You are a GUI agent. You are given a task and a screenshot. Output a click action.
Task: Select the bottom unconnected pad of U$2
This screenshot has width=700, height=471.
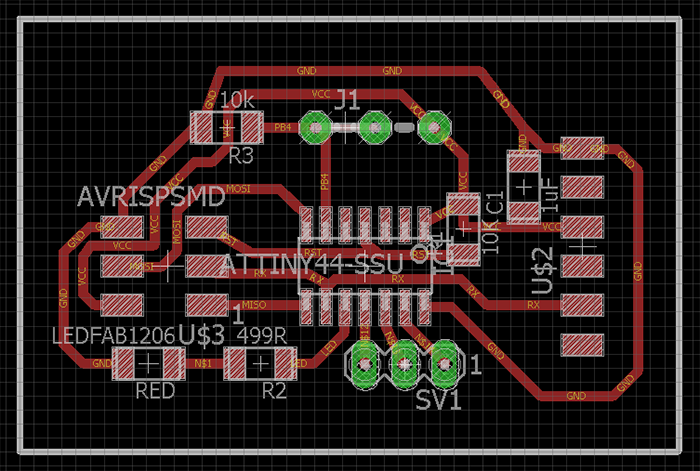[583, 345]
